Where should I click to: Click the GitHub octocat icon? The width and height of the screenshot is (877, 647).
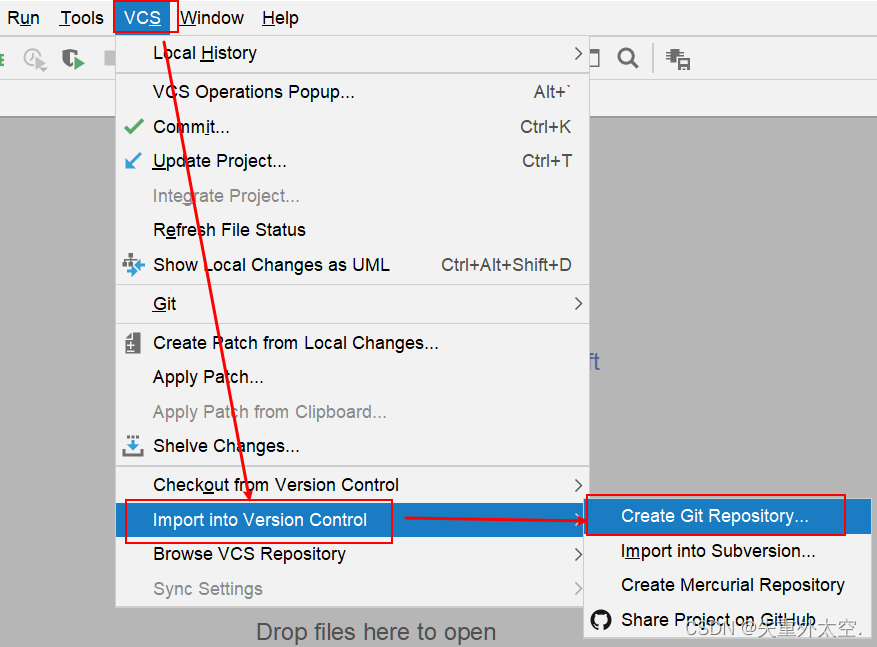(601, 620)
